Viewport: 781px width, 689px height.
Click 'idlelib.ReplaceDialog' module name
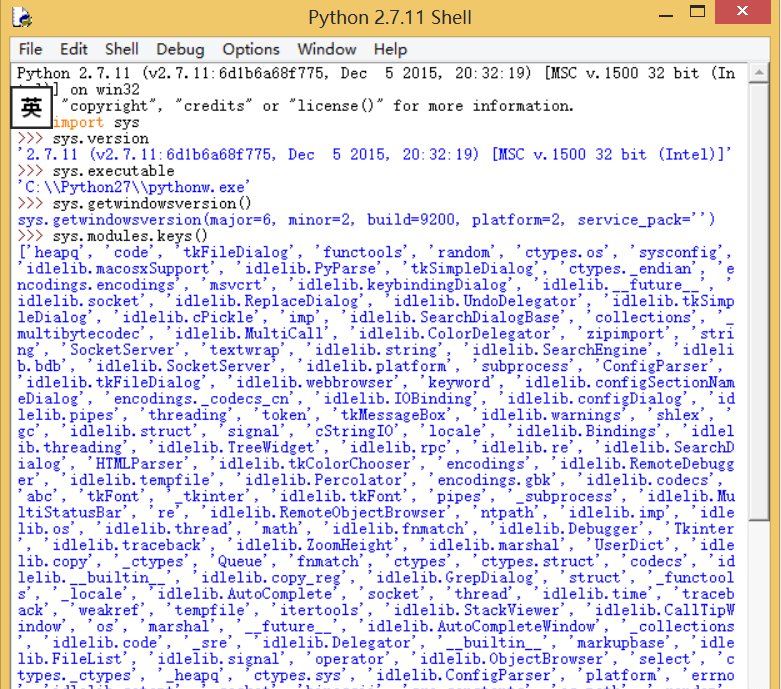pyautogui.click(x=266, y=301)
